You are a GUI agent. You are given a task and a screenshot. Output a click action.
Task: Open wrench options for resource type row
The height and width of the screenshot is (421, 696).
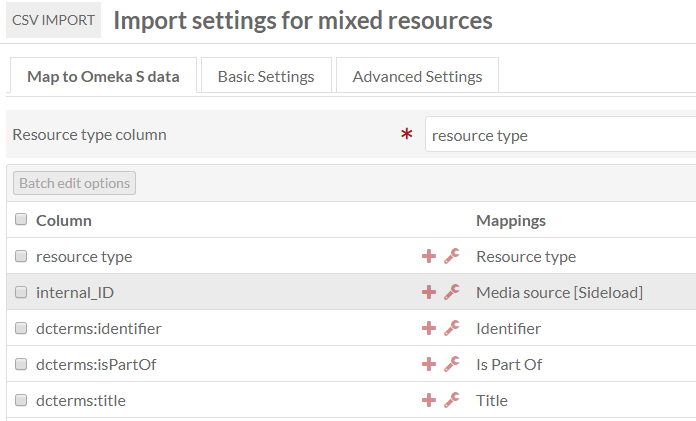[452, 256]
